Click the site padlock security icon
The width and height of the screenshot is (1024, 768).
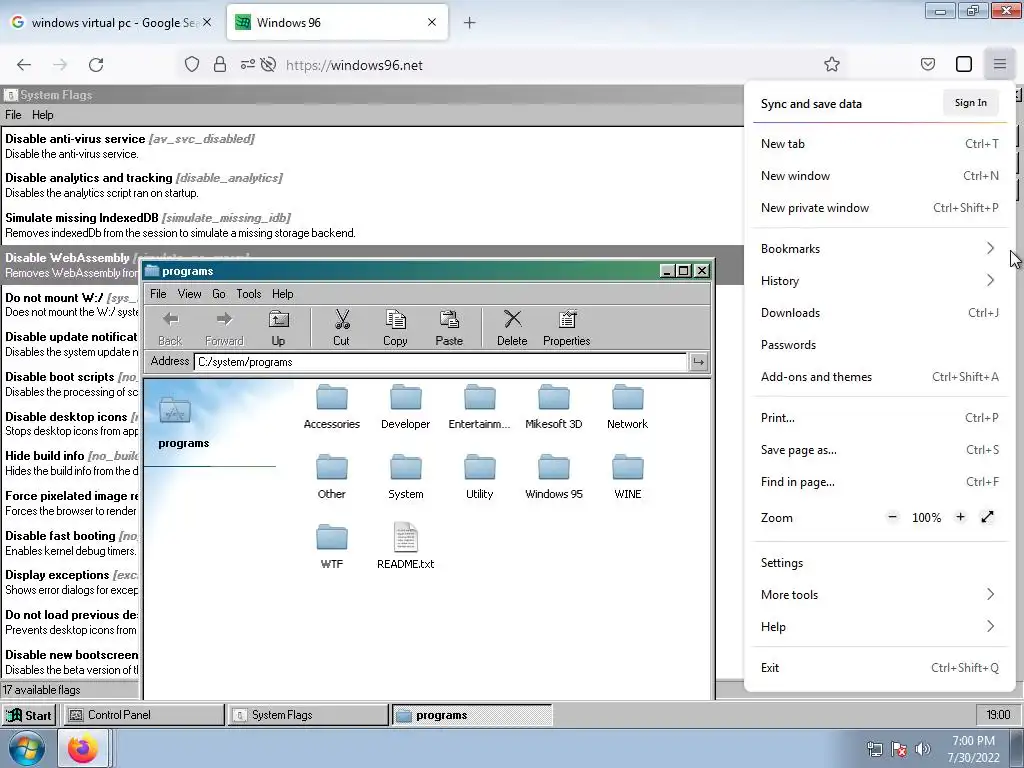click(x=220, y=65)
